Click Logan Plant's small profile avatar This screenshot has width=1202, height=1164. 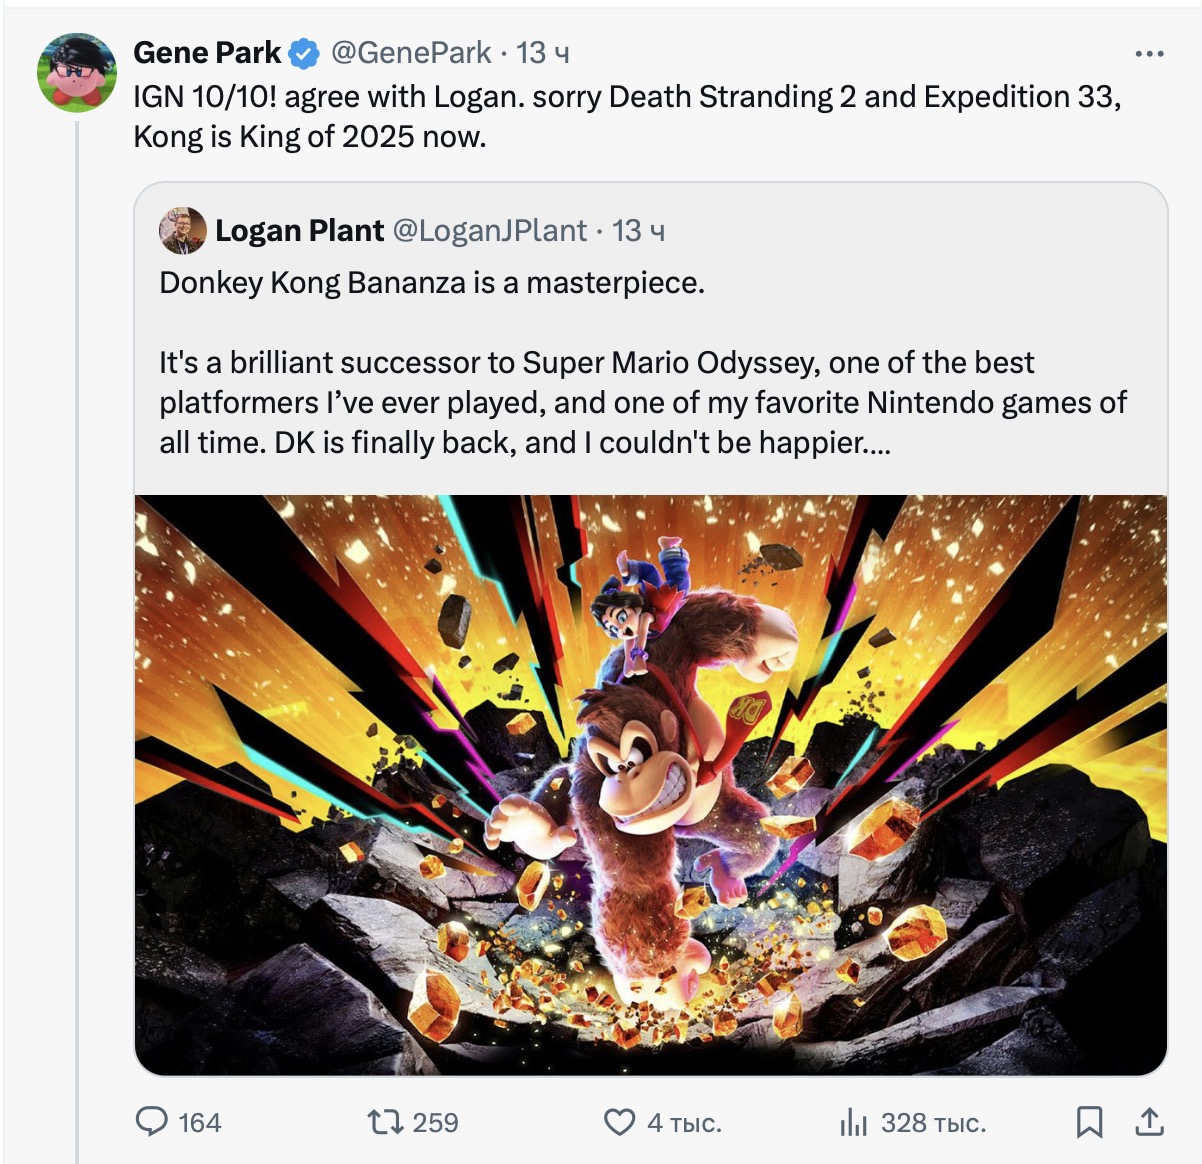pyautogui.click(x=183, y=231)
